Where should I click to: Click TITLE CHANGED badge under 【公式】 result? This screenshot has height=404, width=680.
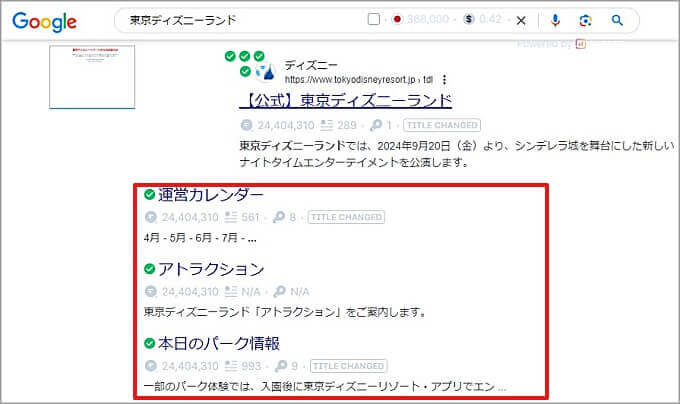click(442, 125)
